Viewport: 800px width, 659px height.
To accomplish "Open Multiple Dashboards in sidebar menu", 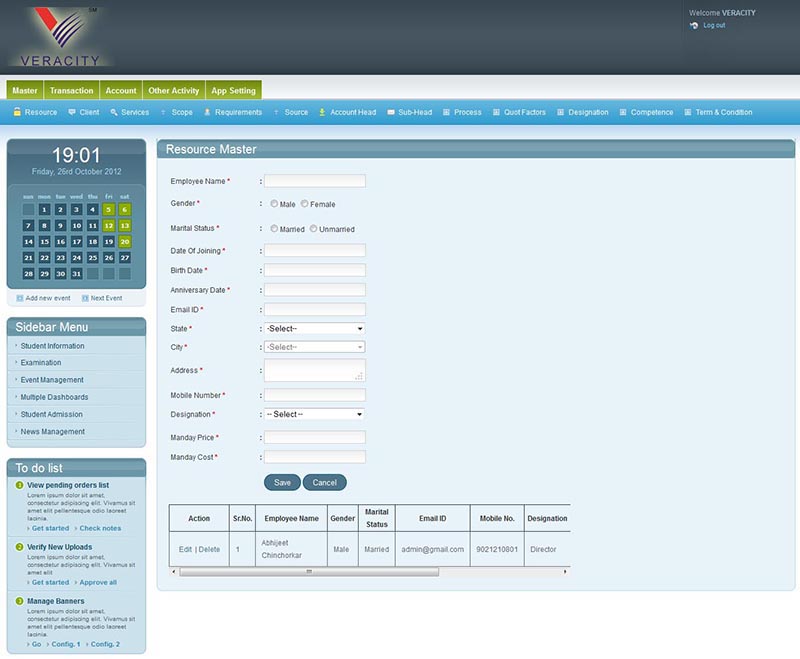I will point(54,397).
